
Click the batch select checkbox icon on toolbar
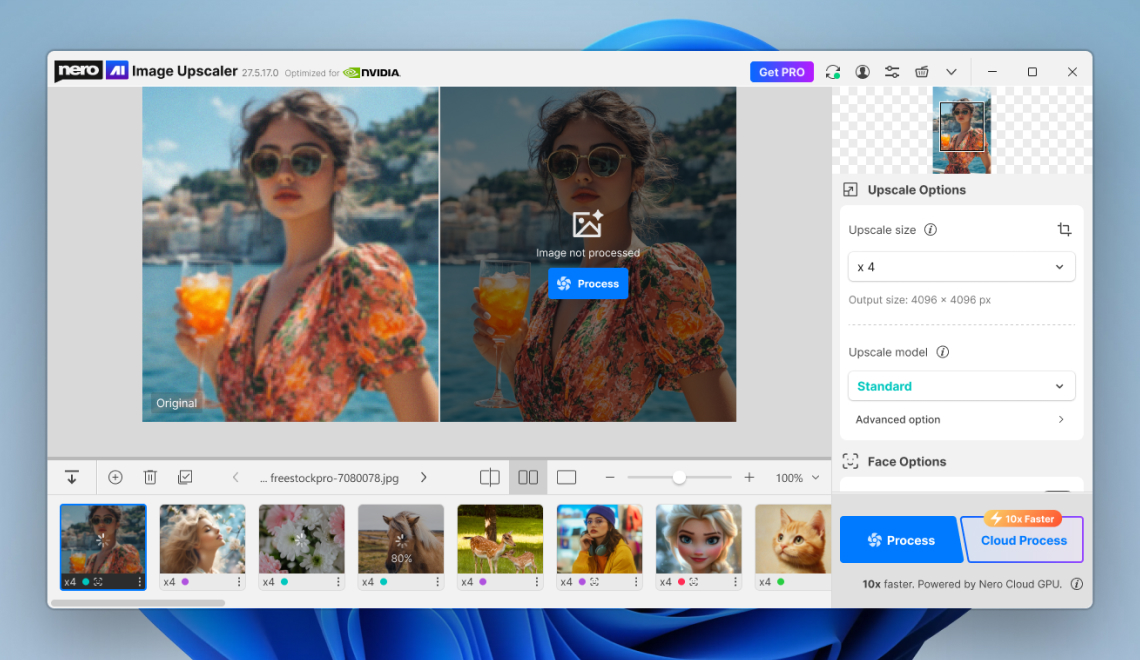pos(185,477)
